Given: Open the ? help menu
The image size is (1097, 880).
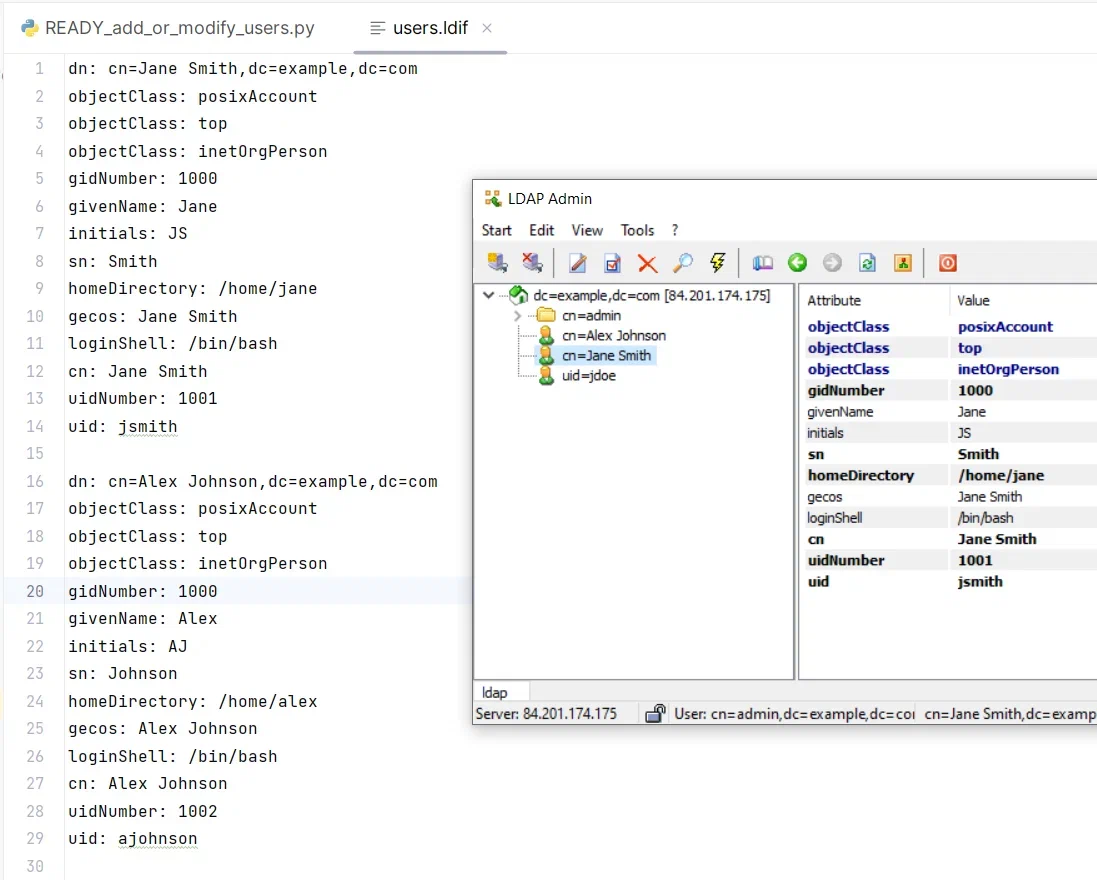Looking at the screenshot, I should click(x=674, y=230).
